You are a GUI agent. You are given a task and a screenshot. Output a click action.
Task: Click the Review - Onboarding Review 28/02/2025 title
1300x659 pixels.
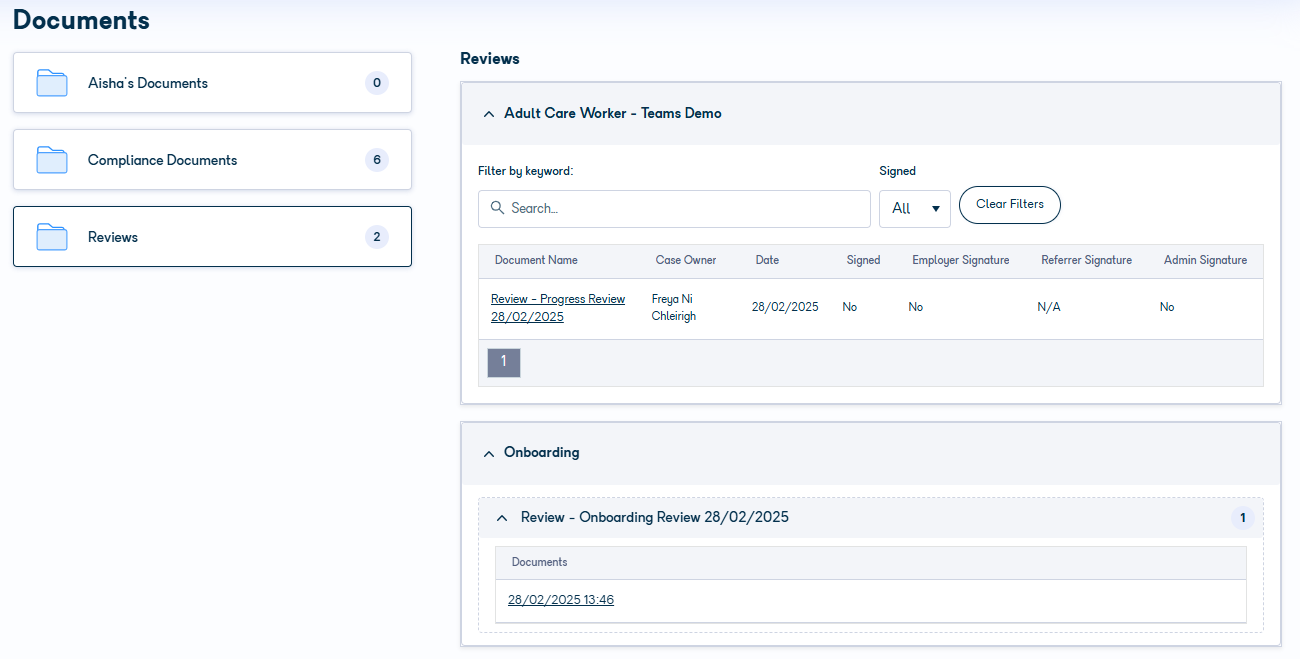point(655,518)
